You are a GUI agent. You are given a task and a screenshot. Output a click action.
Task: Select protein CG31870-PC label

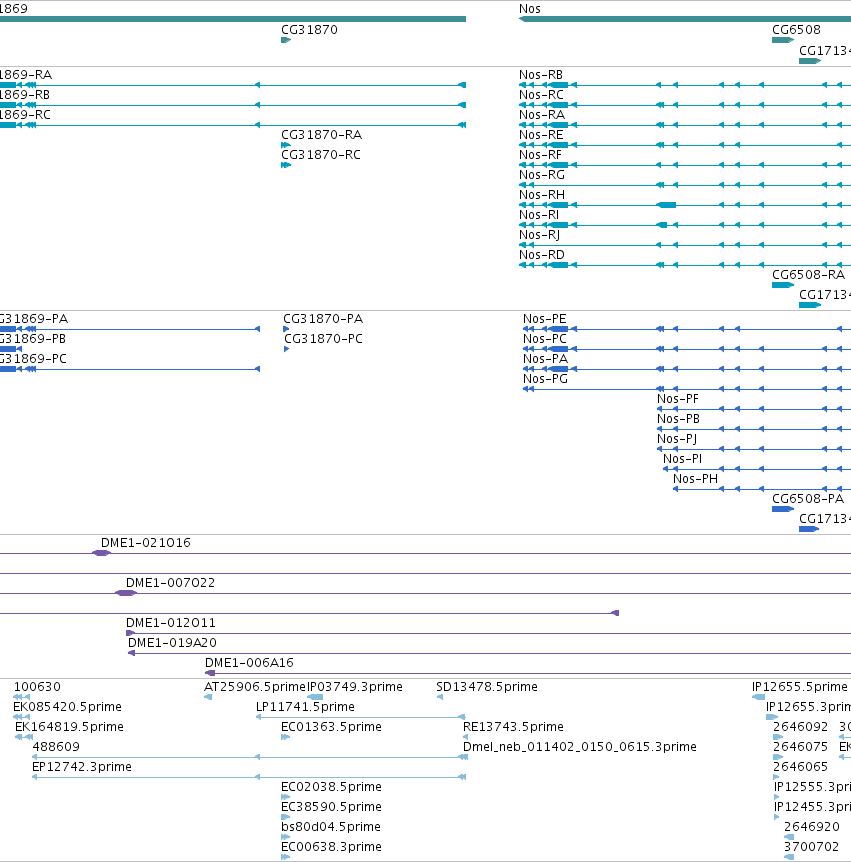323,339
